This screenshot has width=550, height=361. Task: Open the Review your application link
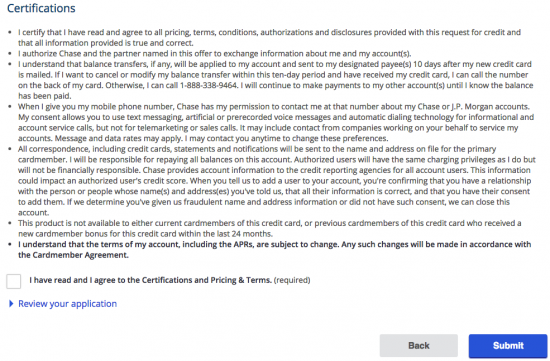[x=67, y=304]
